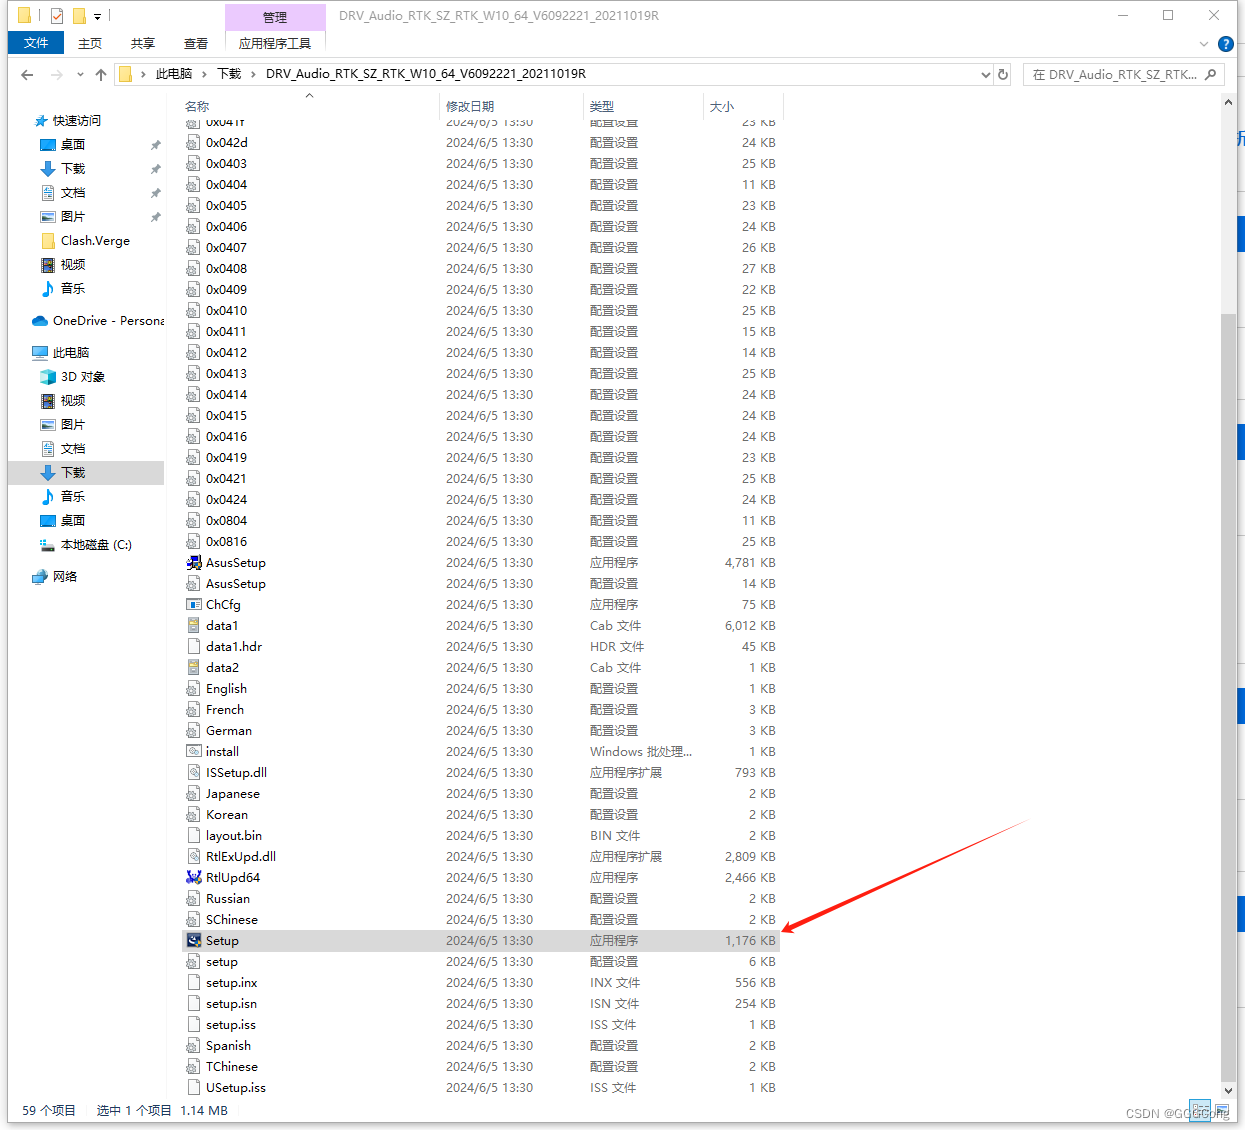Select the USetup.iss file icon
This screenshot has height=1130, width=1245.
pyautogui.click(x=194, y=1088)
